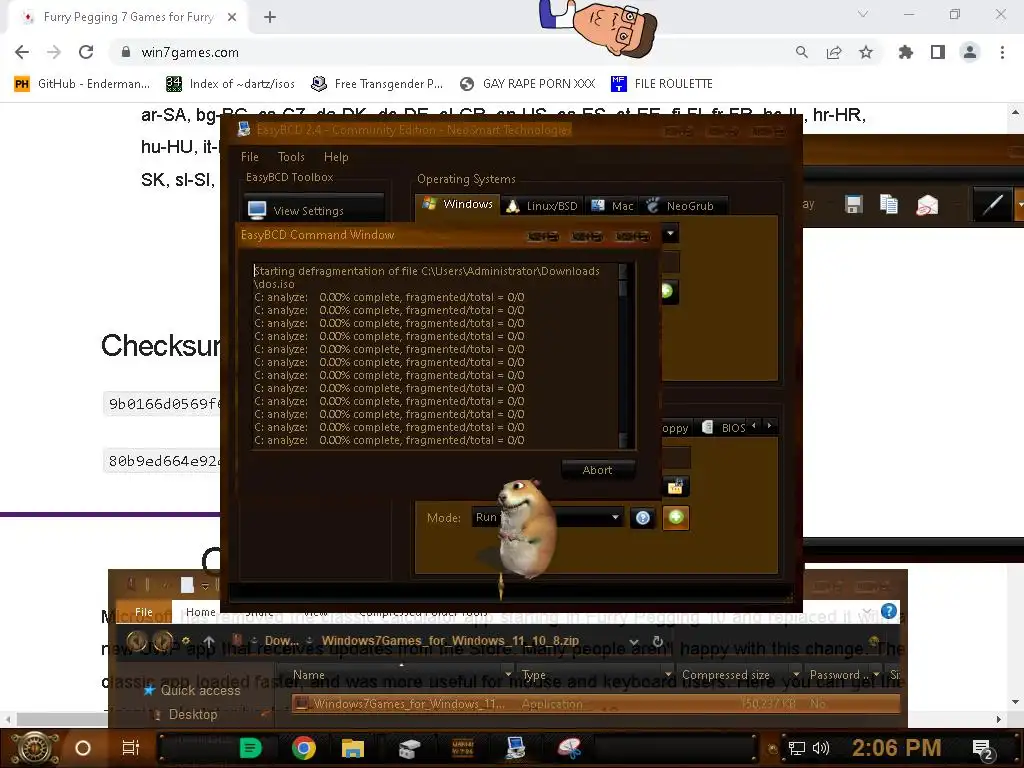Open the type dropdown under the NeoGrub tab
The width and height of the screenshot is (1024, 768).
click(x=670, y=233)
